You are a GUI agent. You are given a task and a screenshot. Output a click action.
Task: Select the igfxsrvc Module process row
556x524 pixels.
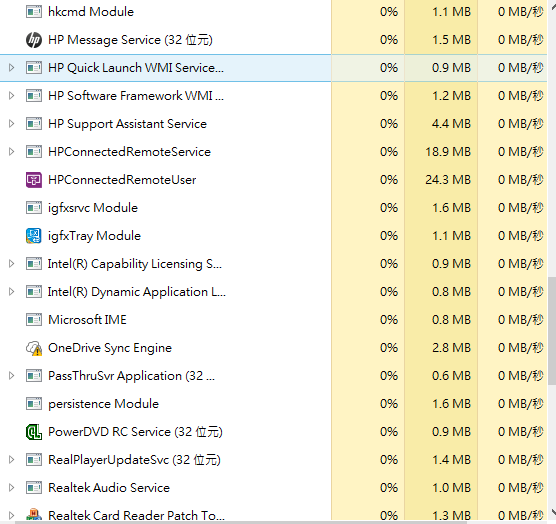[x=273, y=208]
